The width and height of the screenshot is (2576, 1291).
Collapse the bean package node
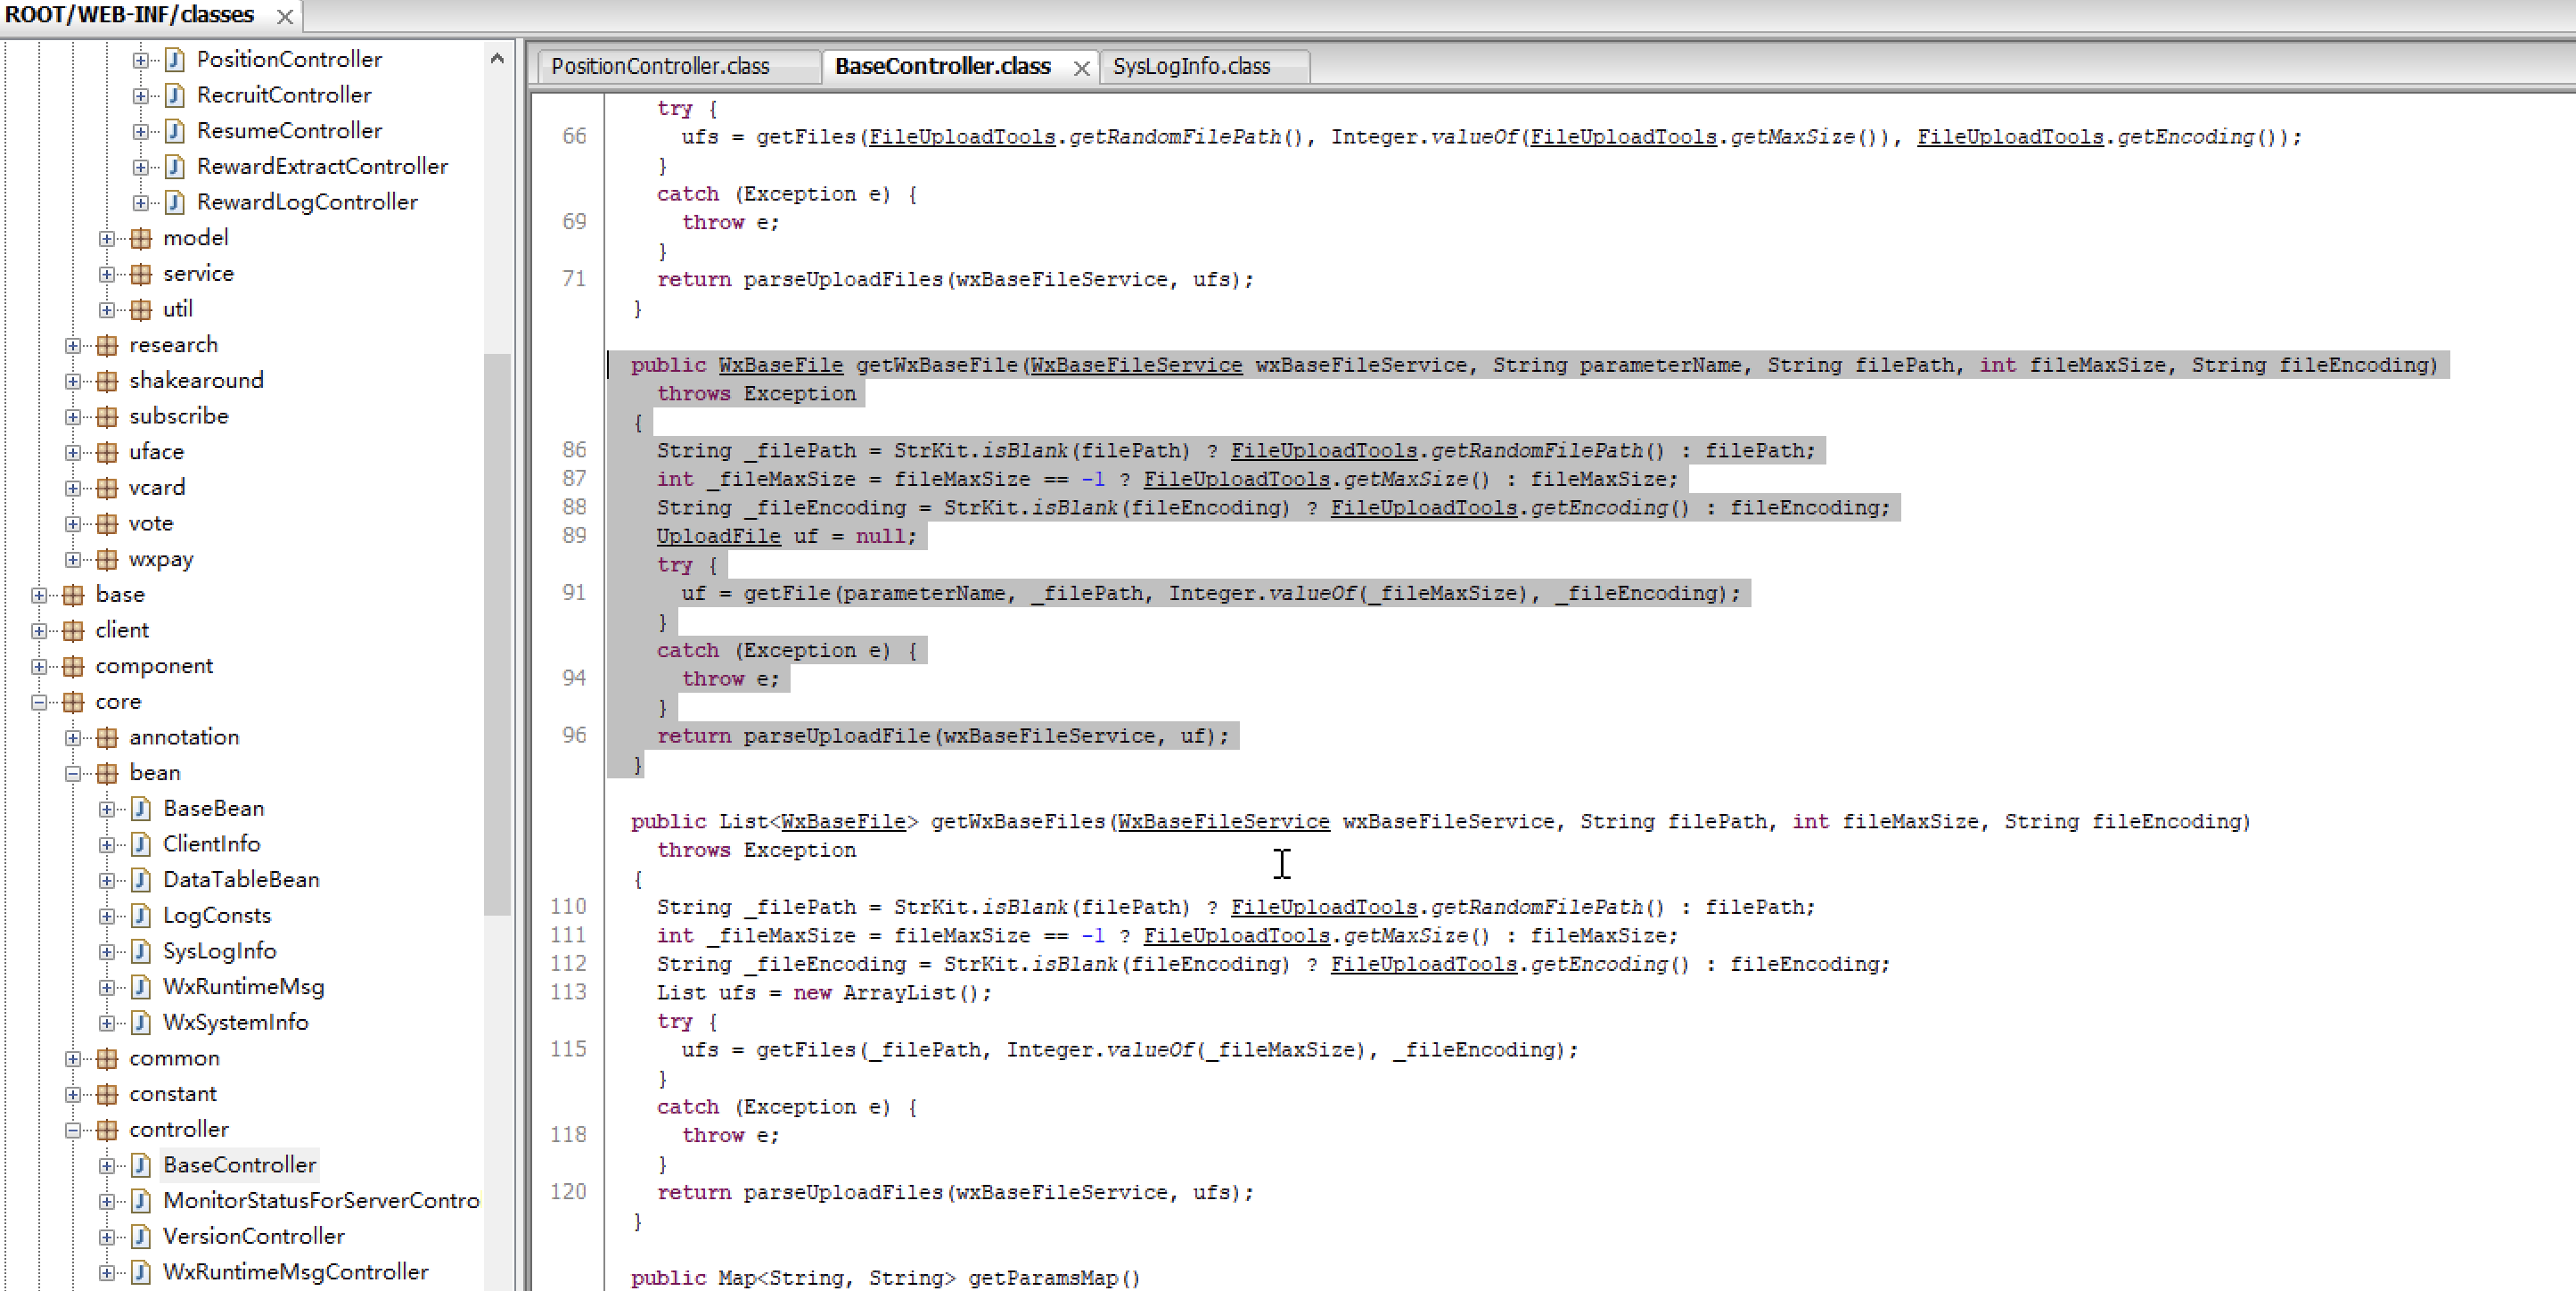pos(73,773)
